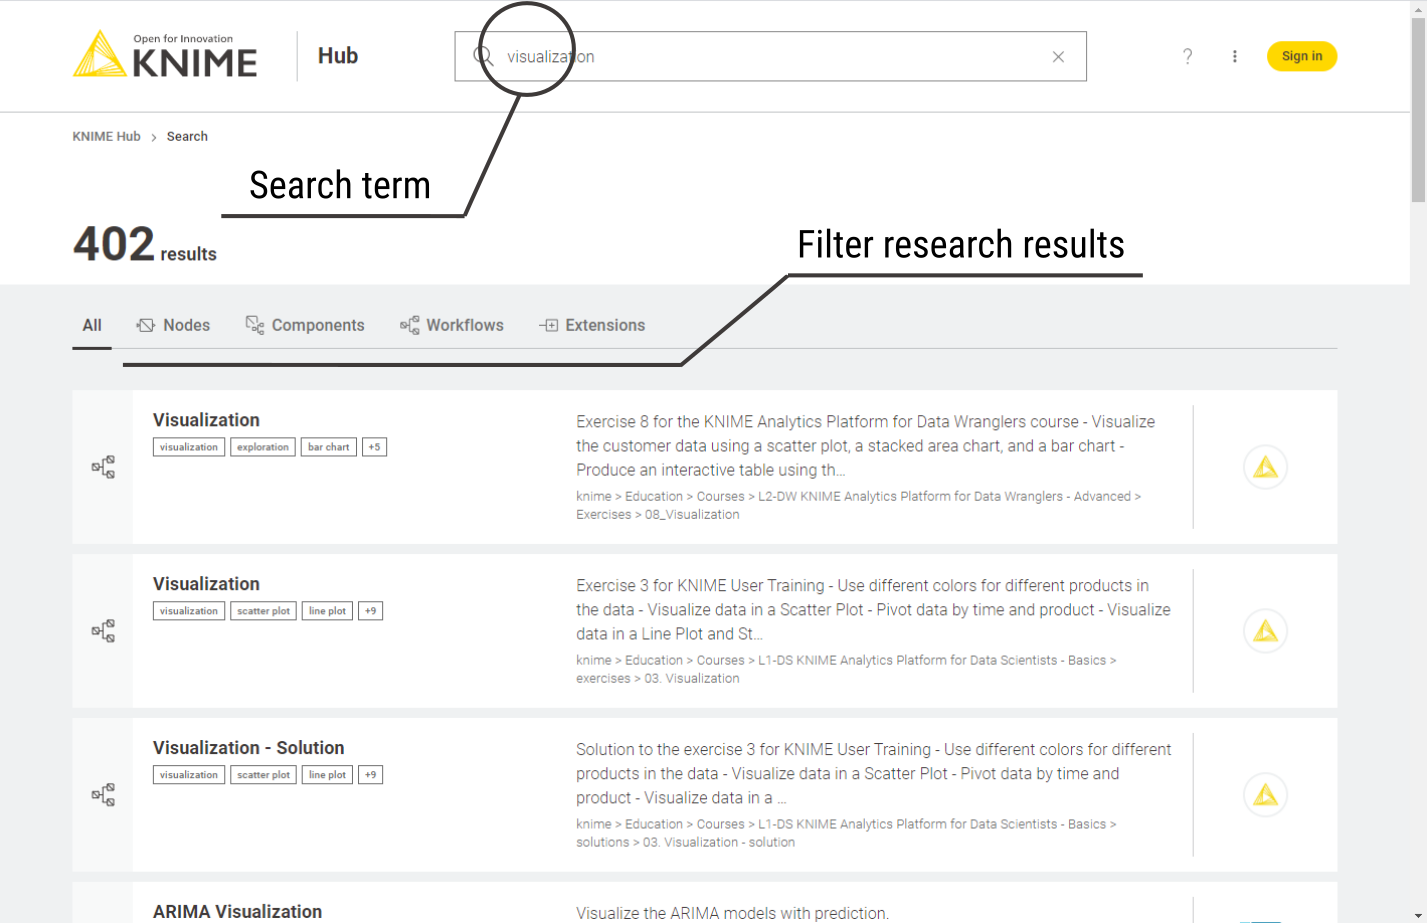Click the search magnifier icon
This screenshot has width=1427, height=923.
pyautogui.click(x=483, y=56)
